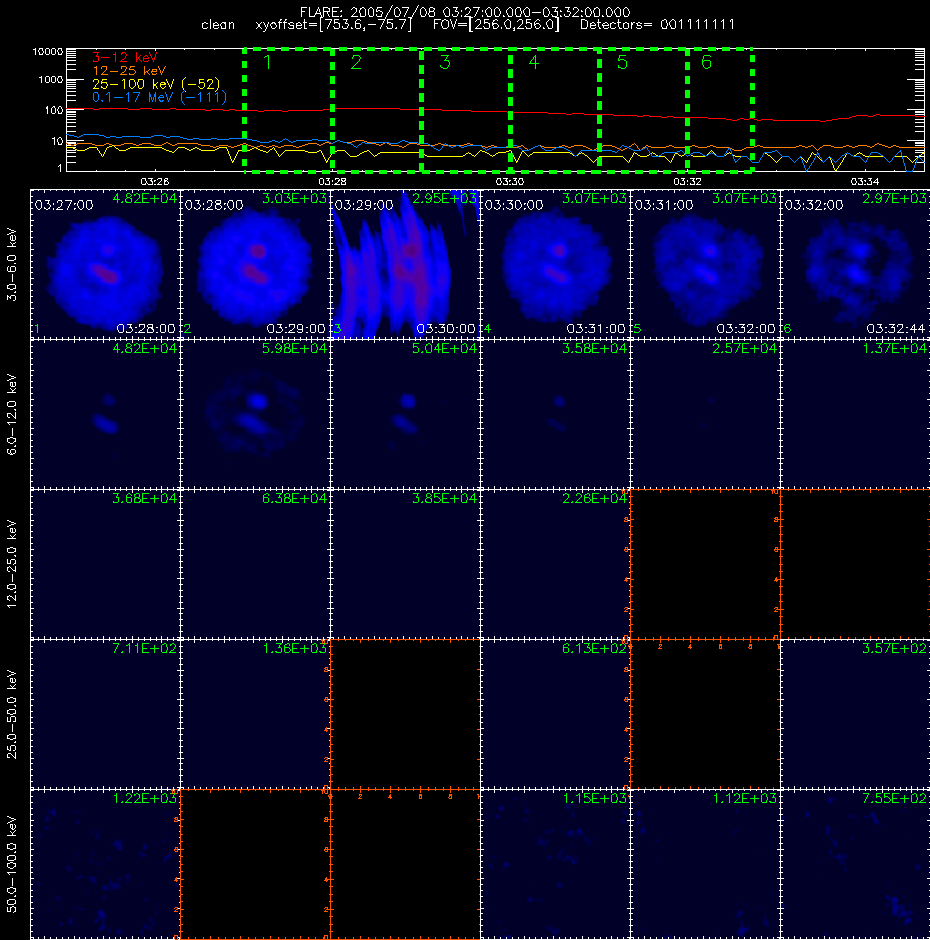Click the 6.0-12.0 keV row label
930x940 pixels.
point(12,414)
